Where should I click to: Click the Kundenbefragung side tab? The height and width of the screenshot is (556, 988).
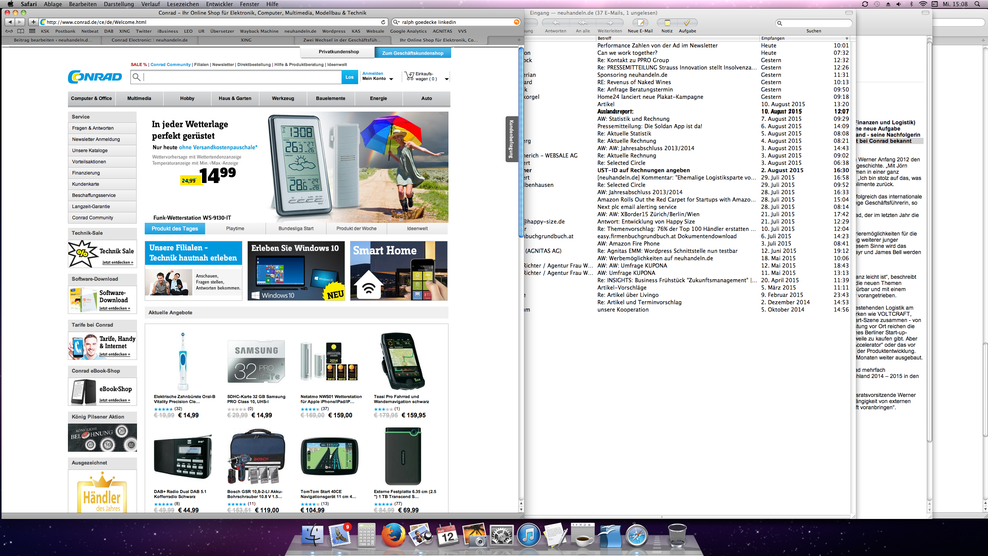tap(512, 139)
